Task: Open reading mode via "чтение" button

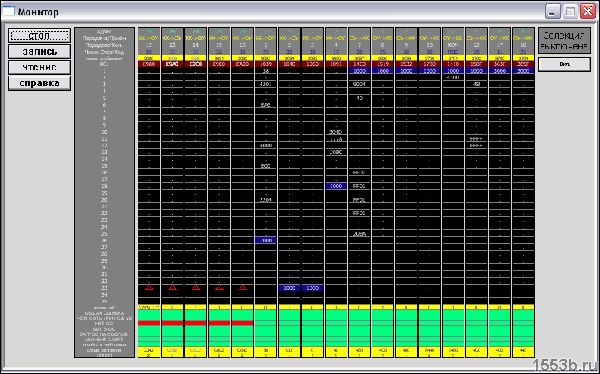Action: [39, 67]
